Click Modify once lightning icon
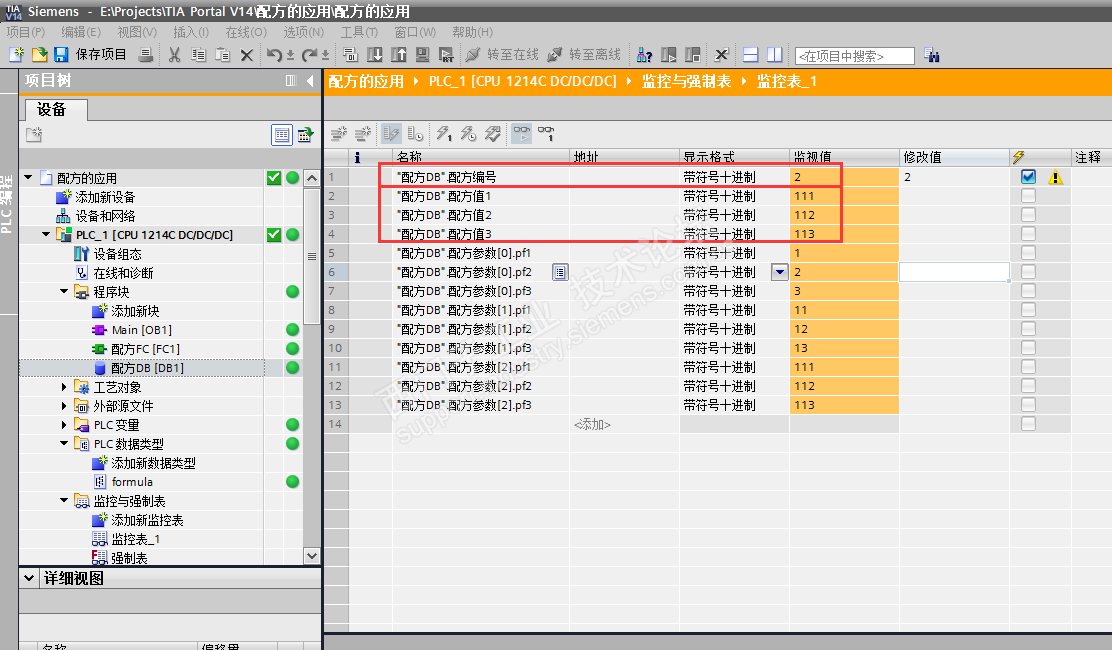This screenshot has width=1112, height=650. coord(444,133)
